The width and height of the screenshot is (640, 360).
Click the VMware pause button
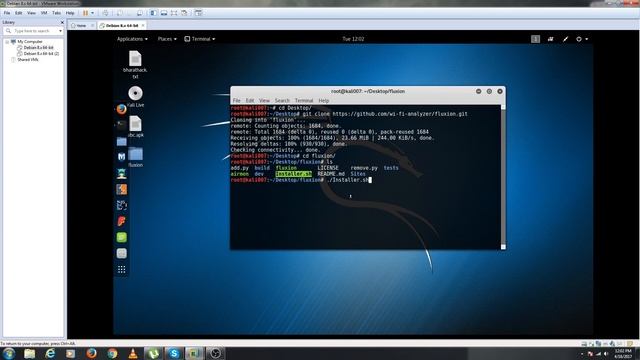tap(85, 13)
